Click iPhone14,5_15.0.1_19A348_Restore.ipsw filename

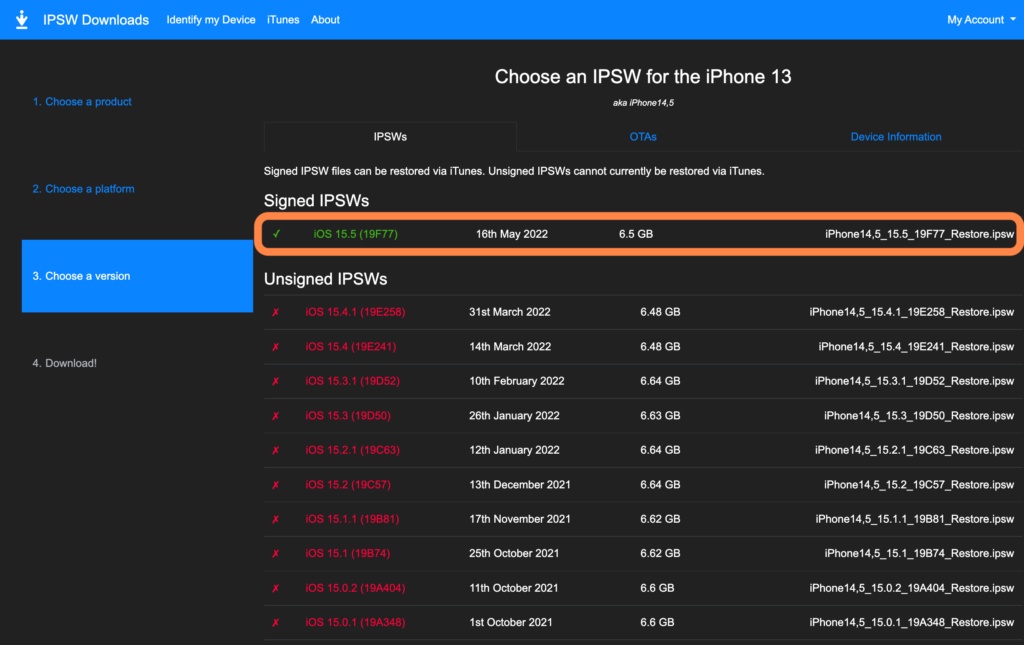click(911, 623)
